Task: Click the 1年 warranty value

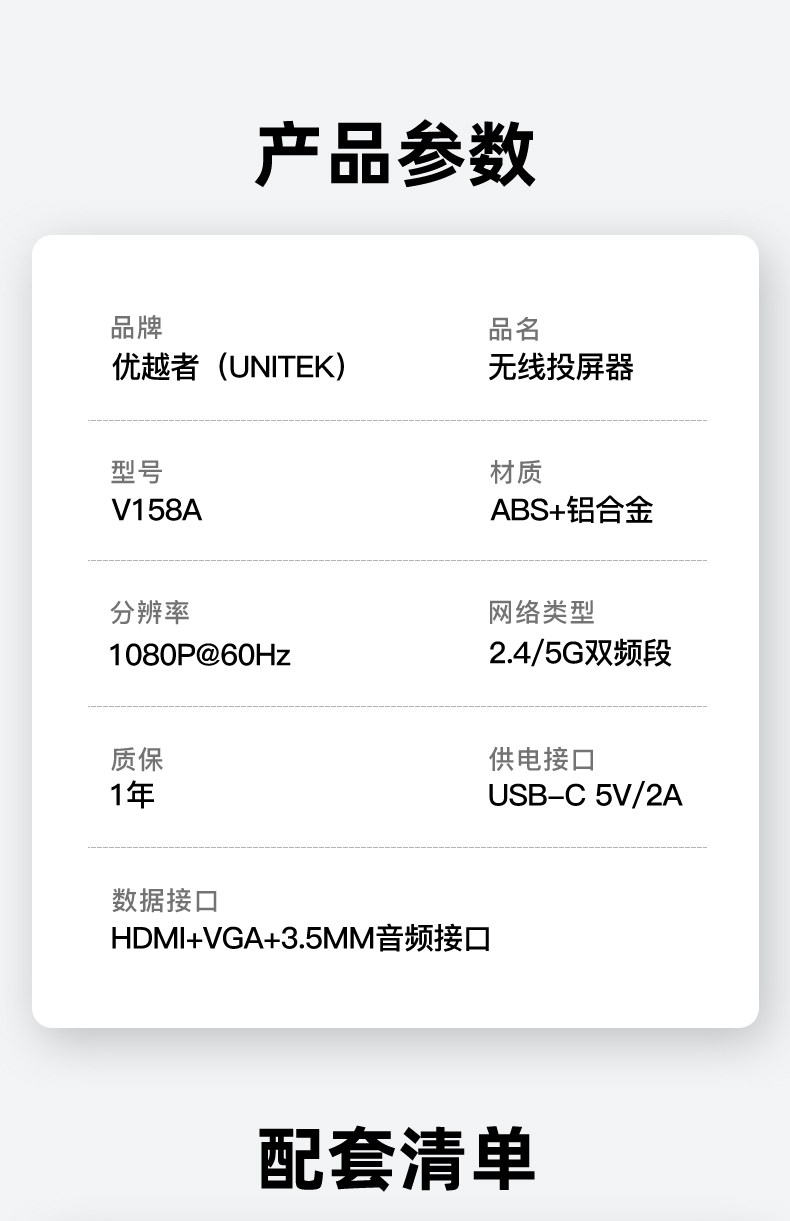Action: 132,796
